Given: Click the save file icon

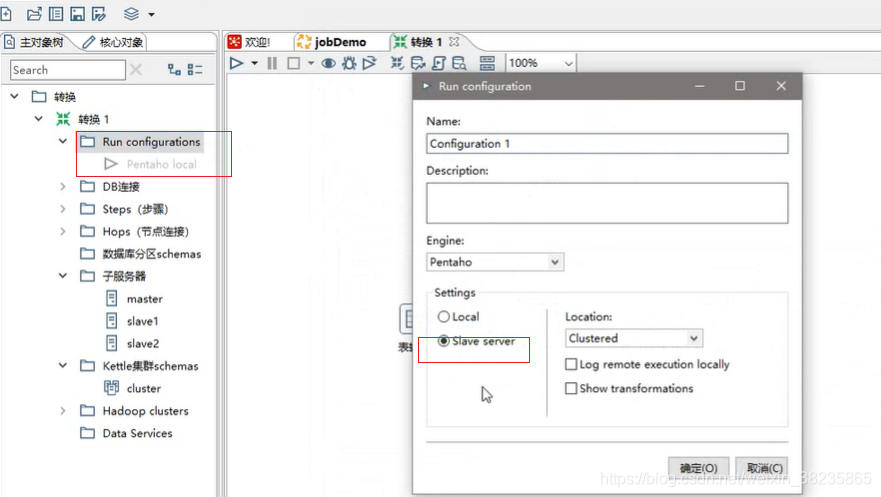Looking at the screenshot, I should click(78, 13).
